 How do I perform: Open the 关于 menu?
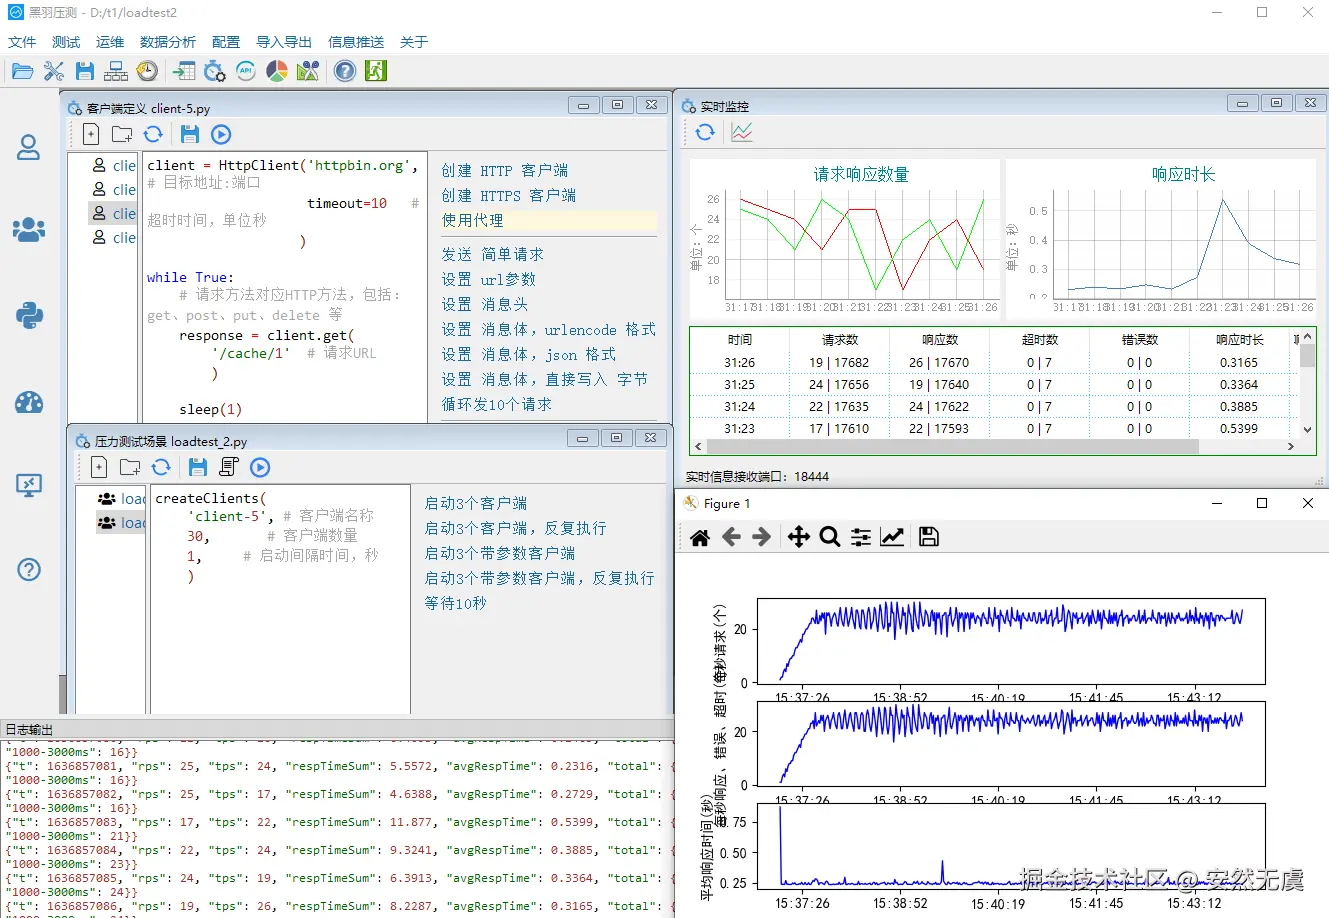pos(414,42)
